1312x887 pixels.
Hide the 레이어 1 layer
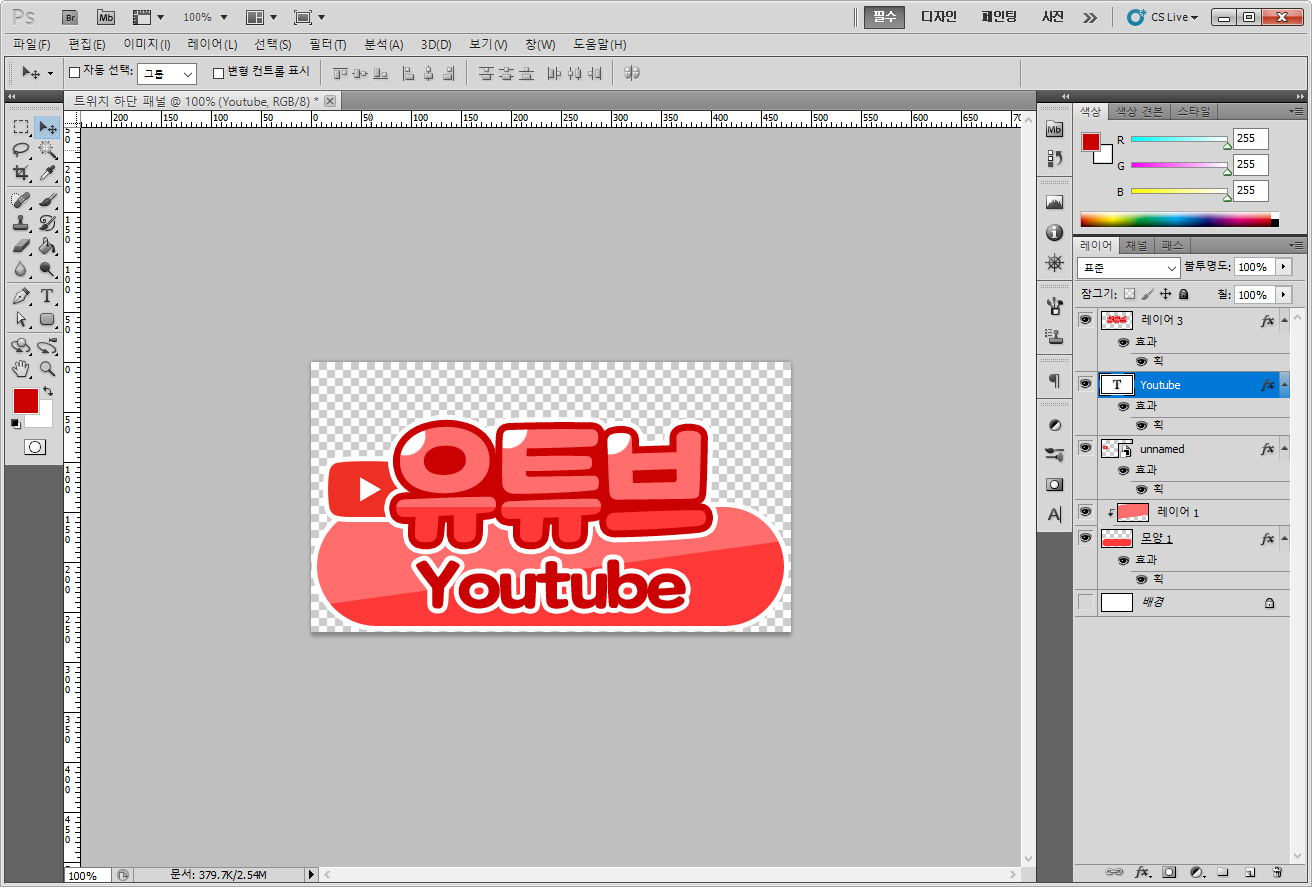1085,512
